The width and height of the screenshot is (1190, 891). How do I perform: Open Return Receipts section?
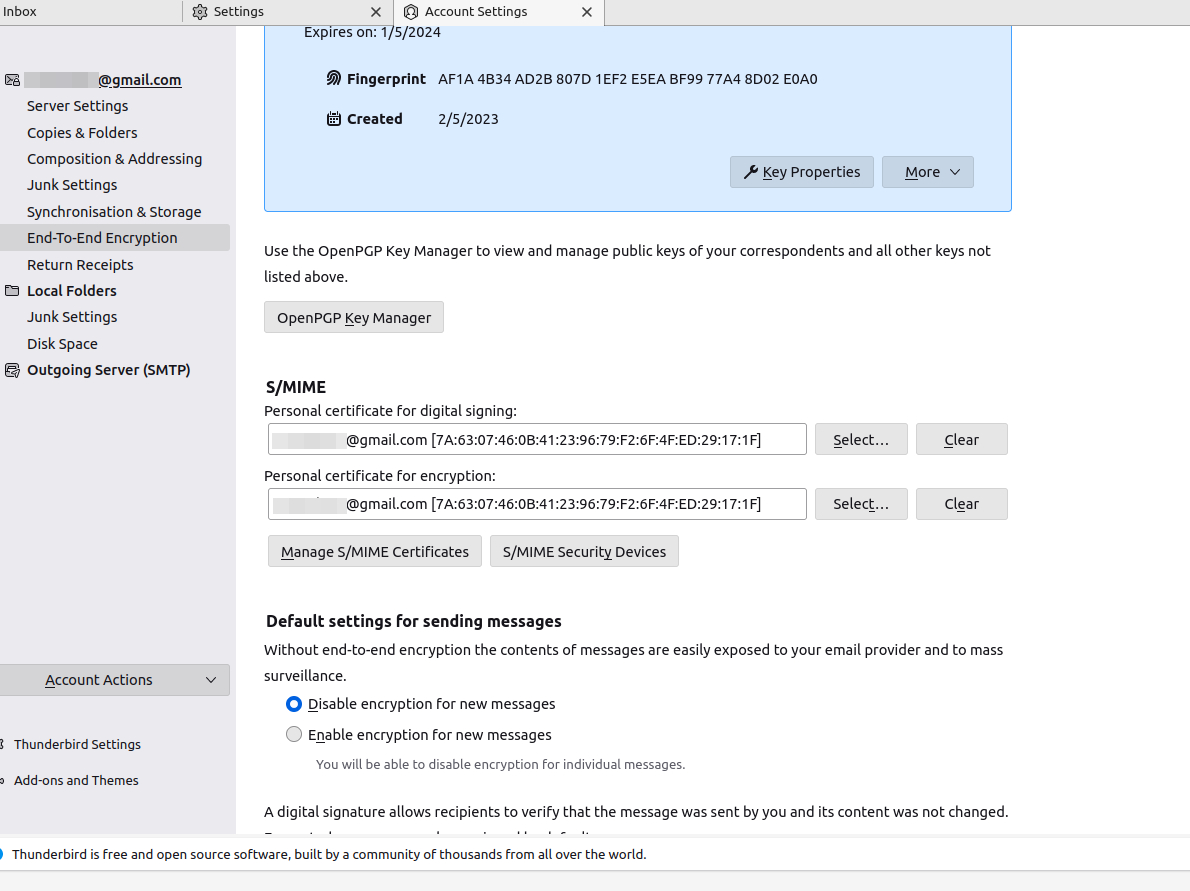80,265
